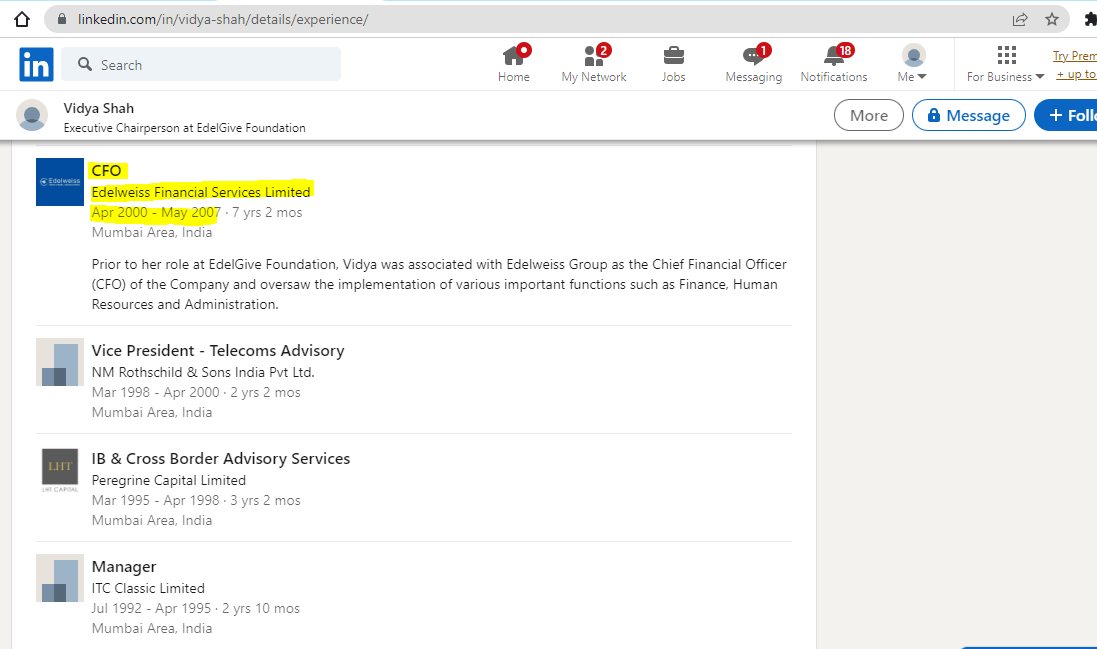The image size is (1097, 649).
Task: Click NM Rothschild & Sons India Pvt Ltd.
Action: coord(203,372)
